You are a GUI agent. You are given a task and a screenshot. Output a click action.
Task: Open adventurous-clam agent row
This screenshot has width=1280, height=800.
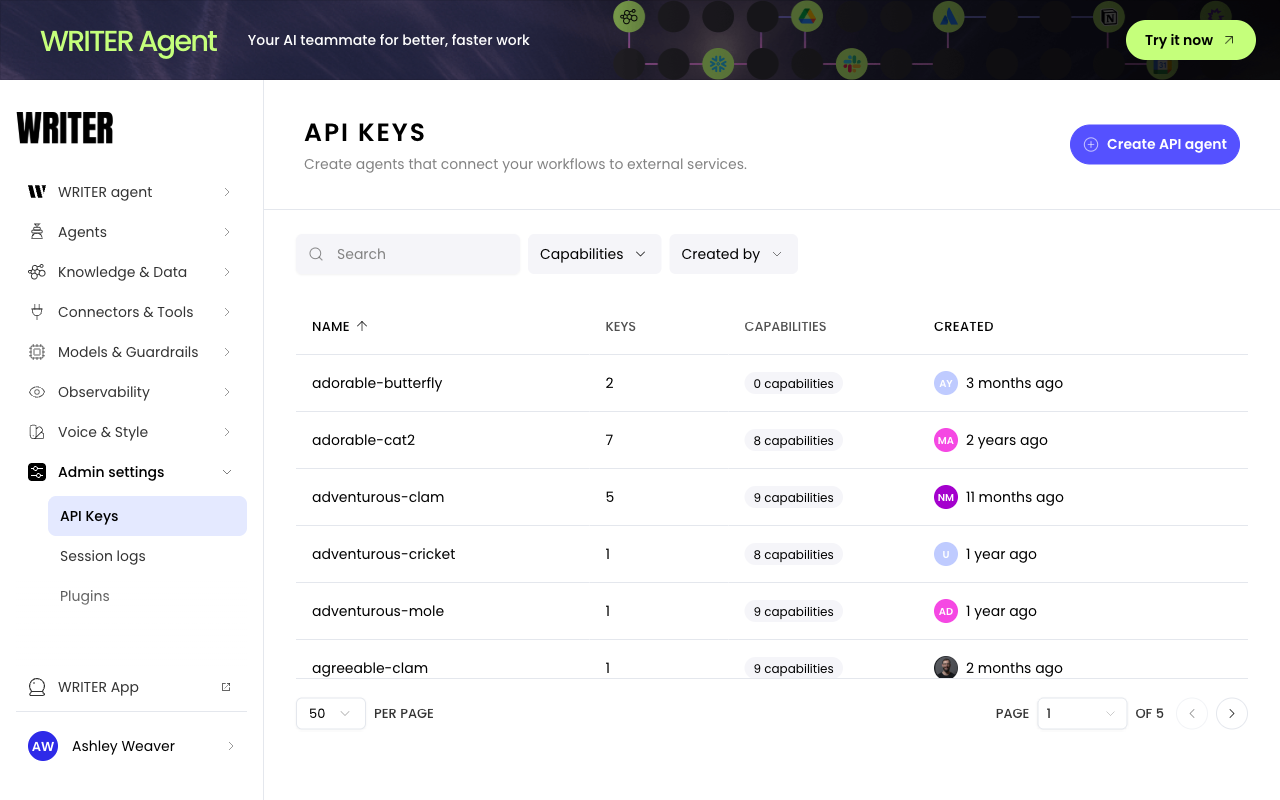[772, 497]
